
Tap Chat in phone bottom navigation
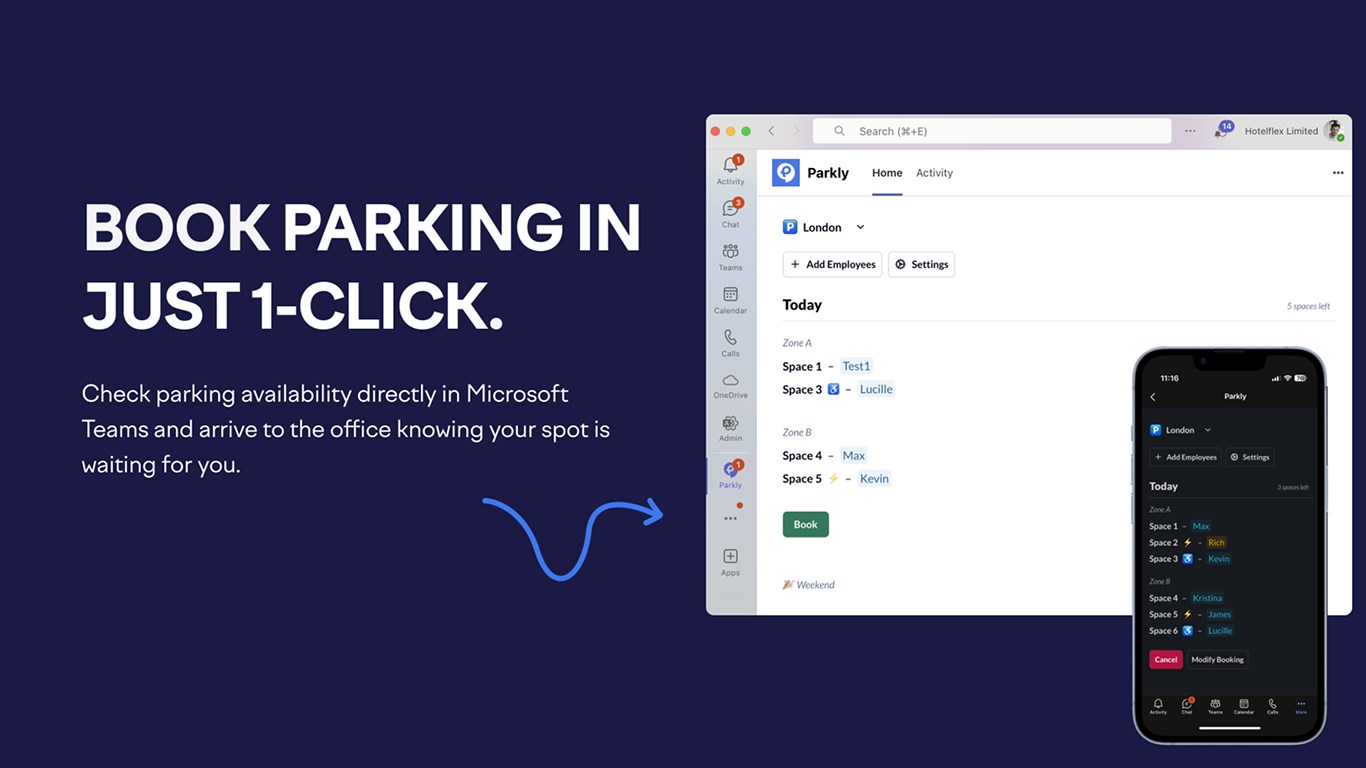(1187, 706)
